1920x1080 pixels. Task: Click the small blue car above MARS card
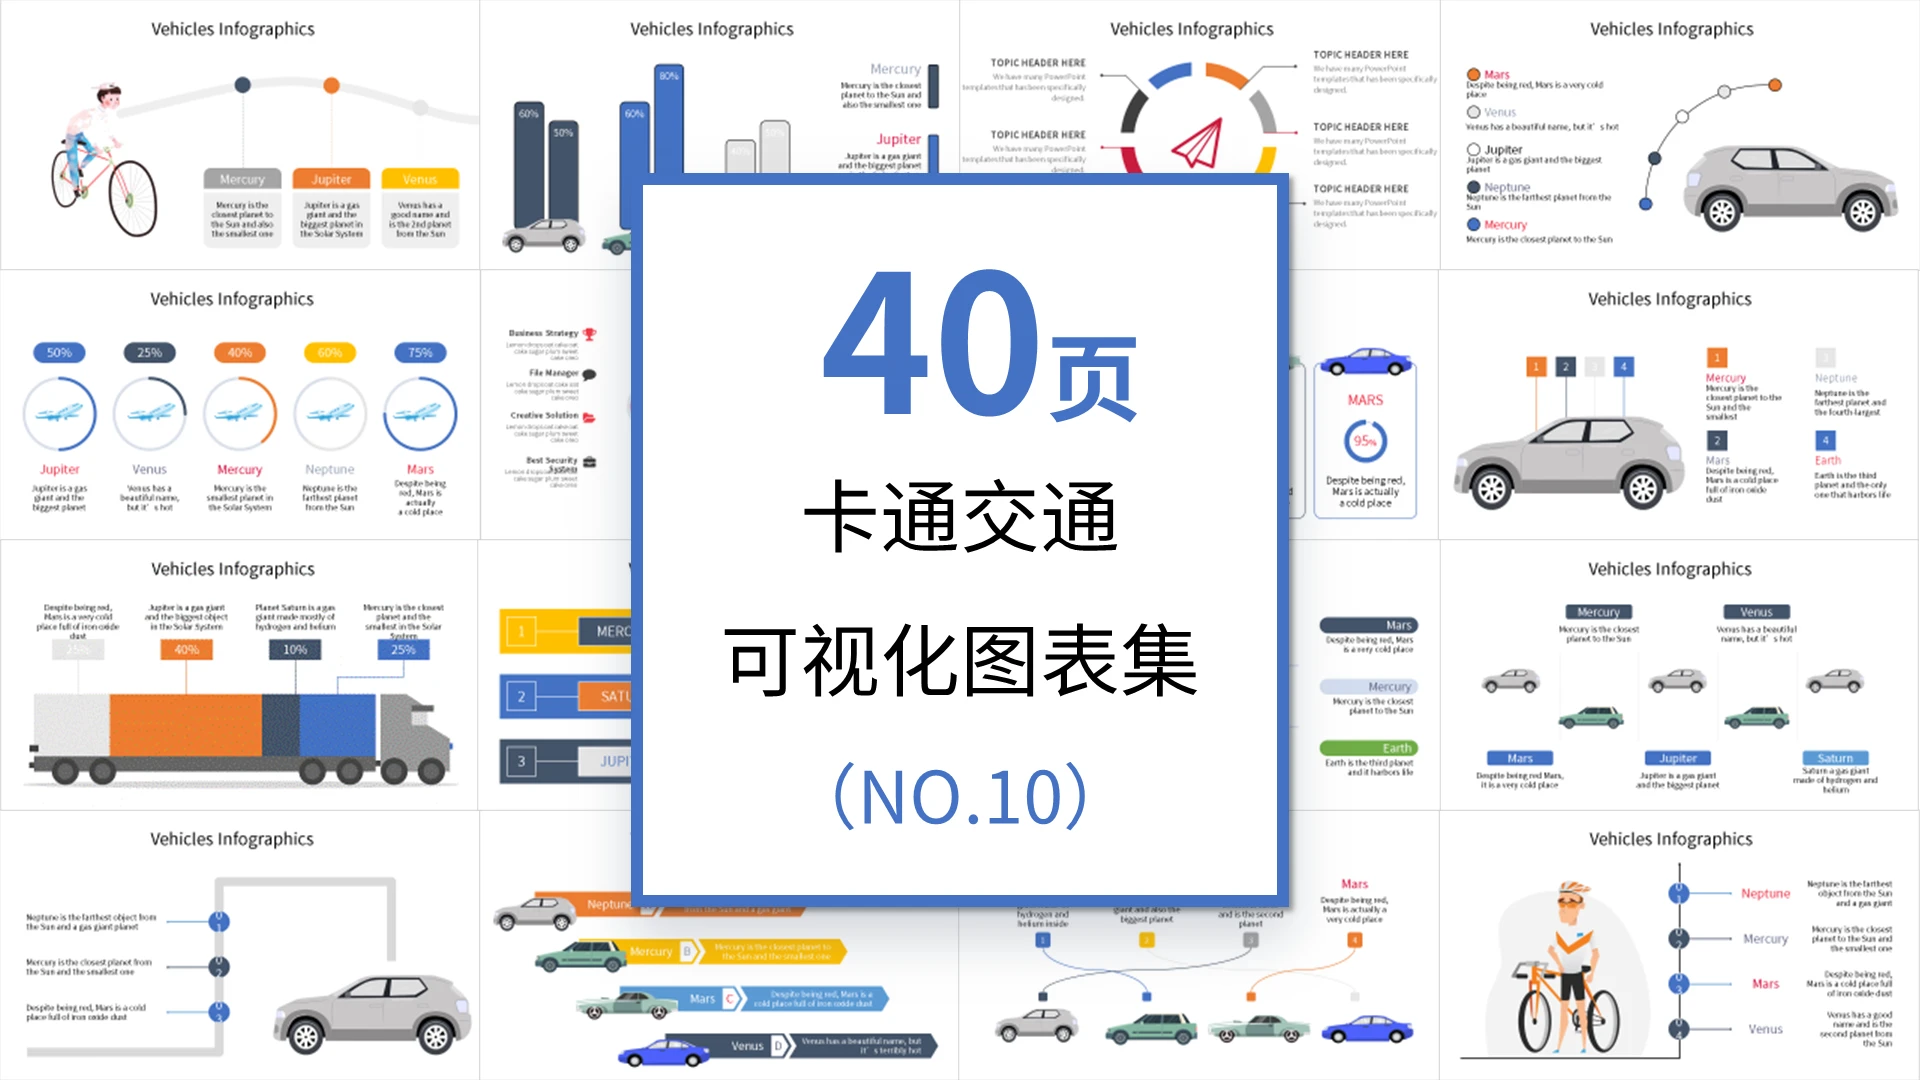pos(1365,362)
